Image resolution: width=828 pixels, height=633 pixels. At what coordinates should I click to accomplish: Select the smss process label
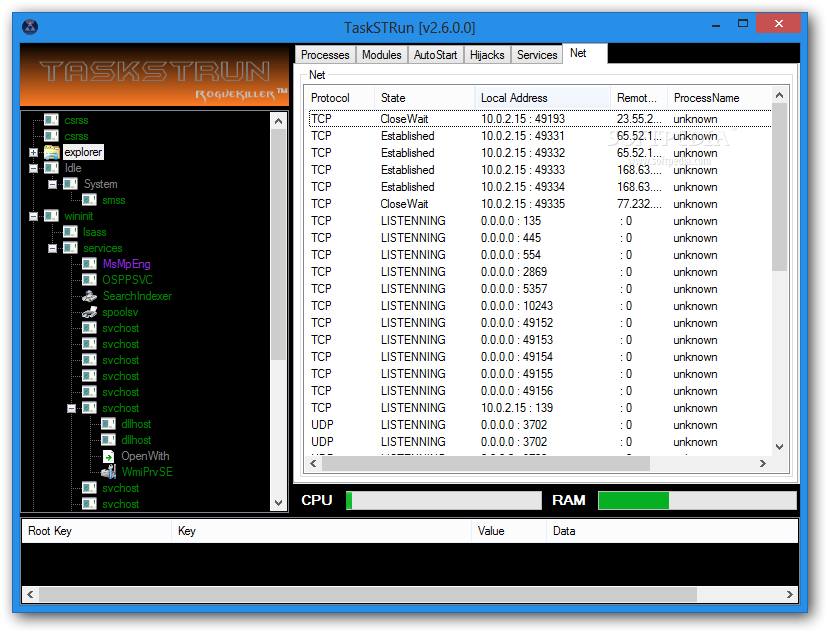tap(114, 200)
